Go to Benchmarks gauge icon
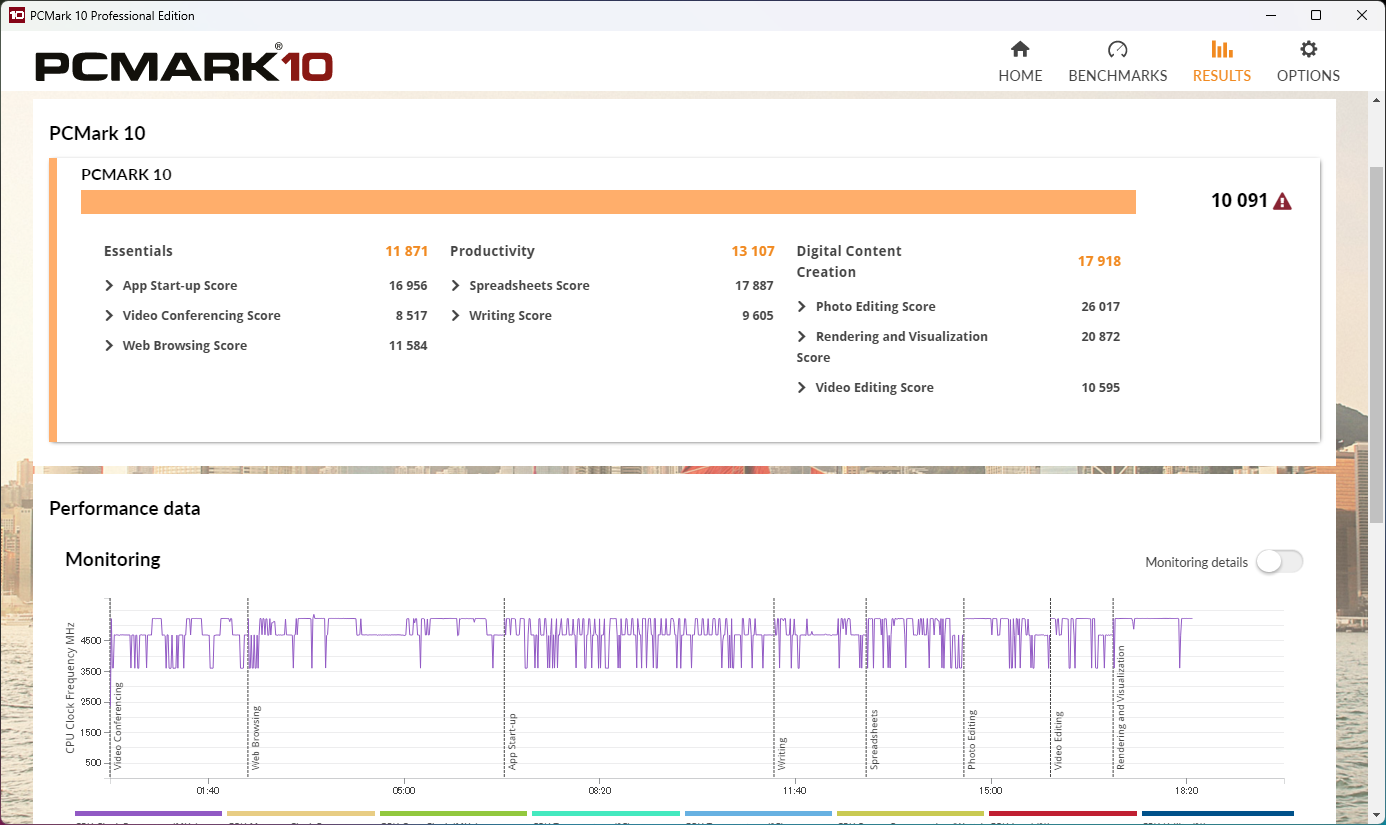Screen dimensions: 1386x825 tap(1117, 50)
